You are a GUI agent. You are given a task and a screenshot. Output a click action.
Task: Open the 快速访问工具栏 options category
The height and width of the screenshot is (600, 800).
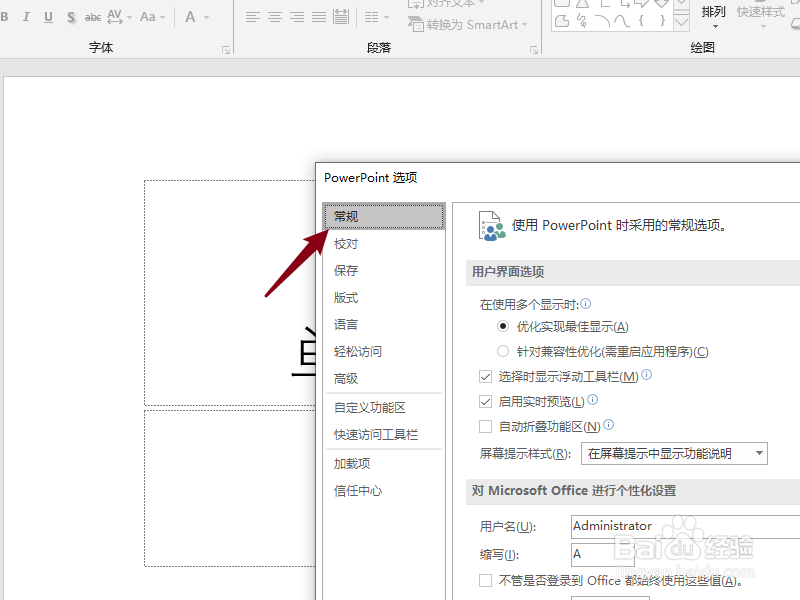click(x=384, y=435)
